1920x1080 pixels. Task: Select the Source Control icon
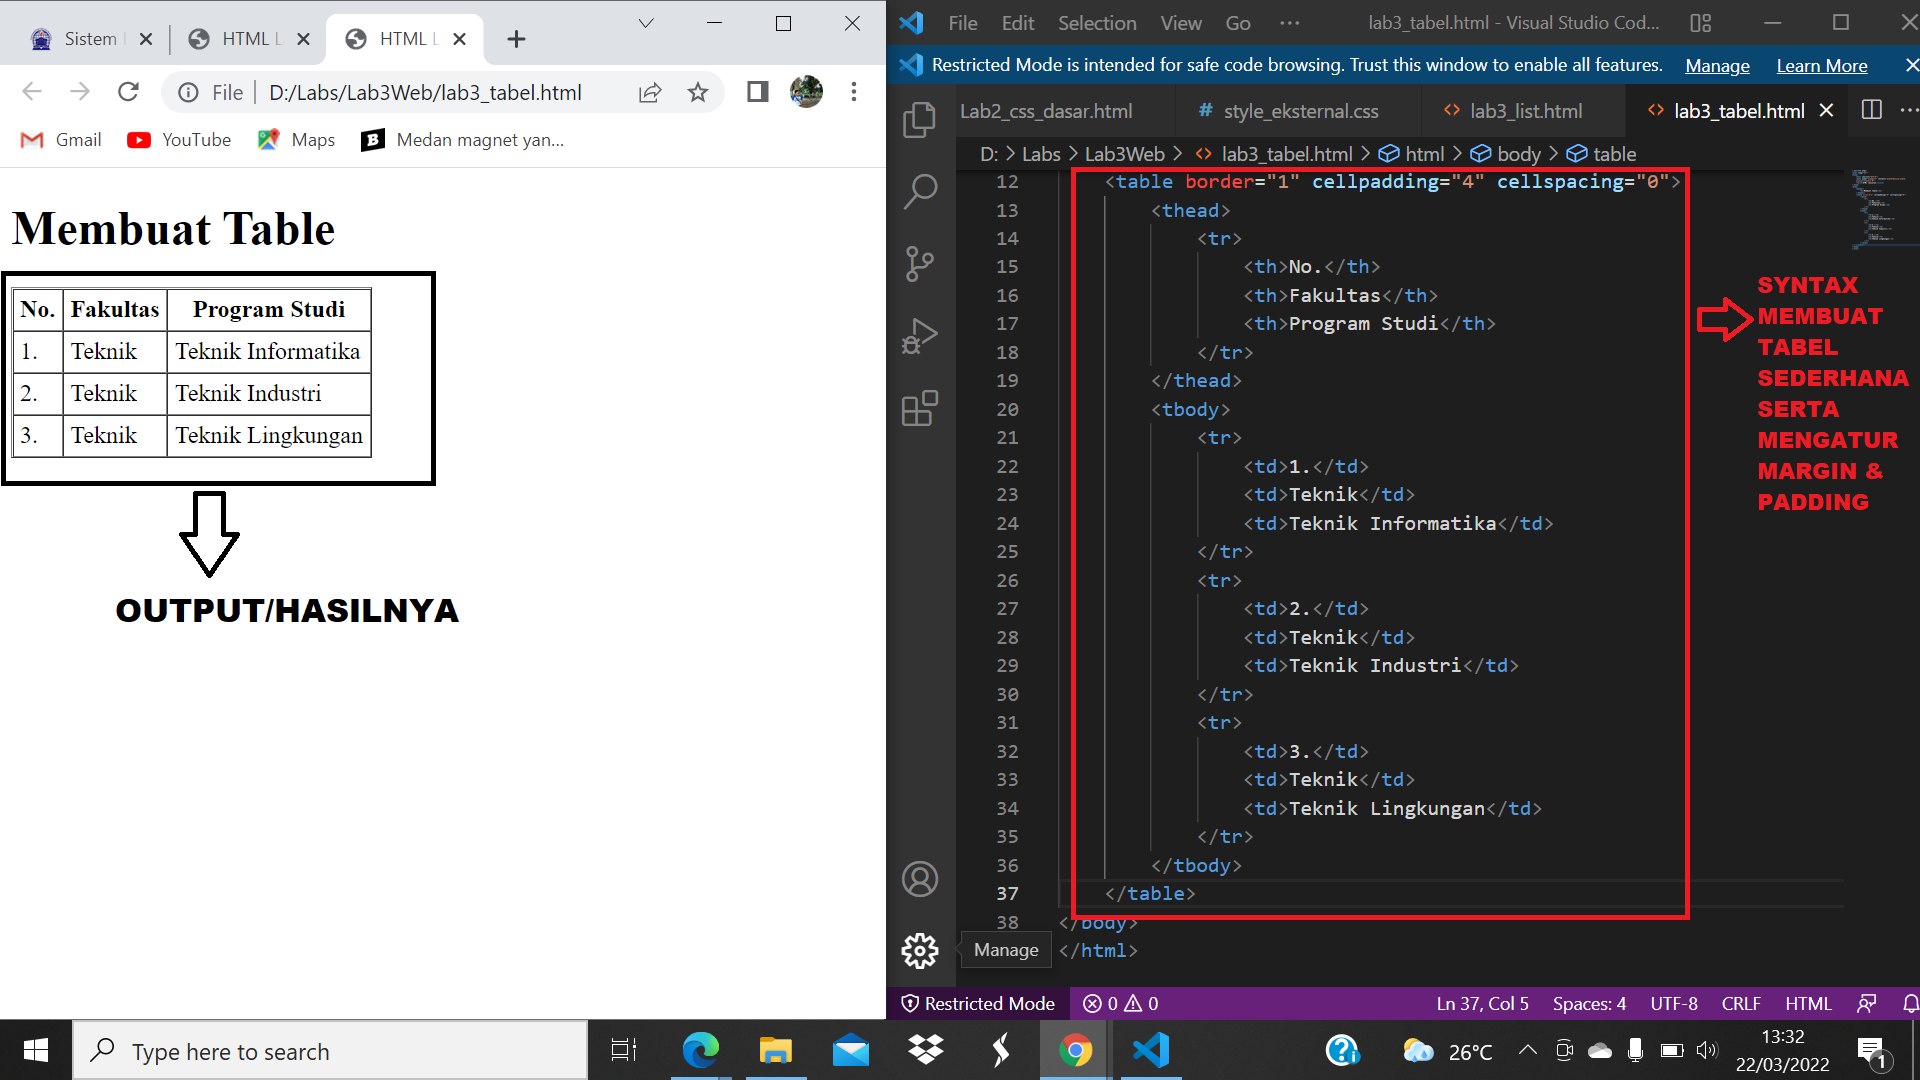919,263
